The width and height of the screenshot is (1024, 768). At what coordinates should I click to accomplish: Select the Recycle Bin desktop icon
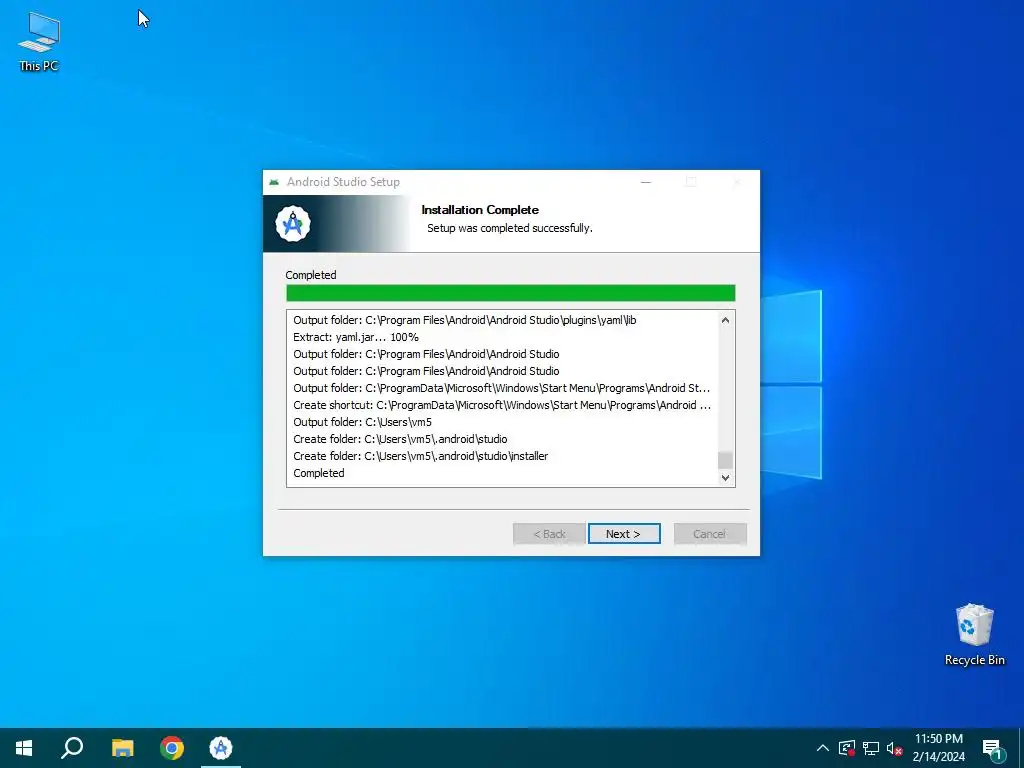974,635
